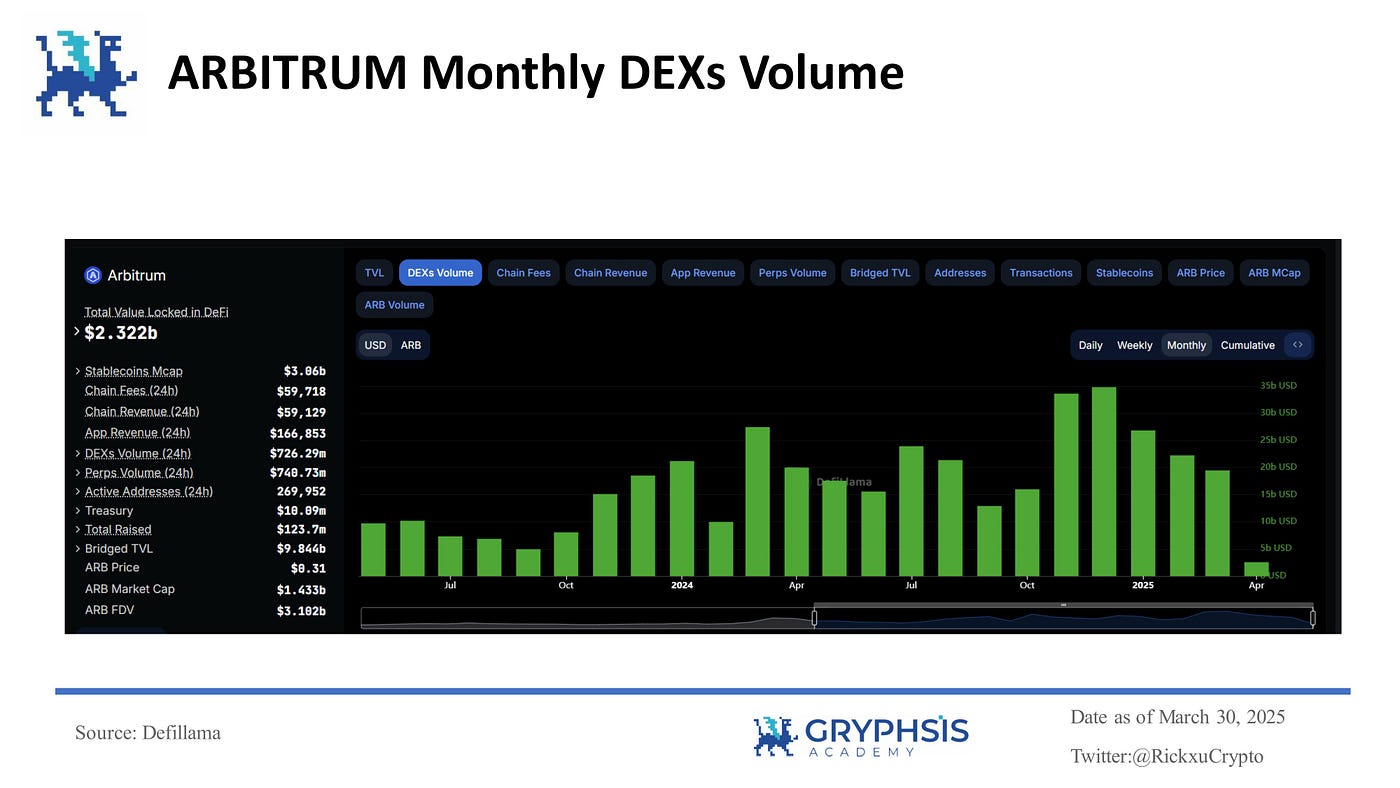Click the $9.844b bridged TVL value
The height and width of the screenshot is (788, 1400).
click(x=301, y=549)
